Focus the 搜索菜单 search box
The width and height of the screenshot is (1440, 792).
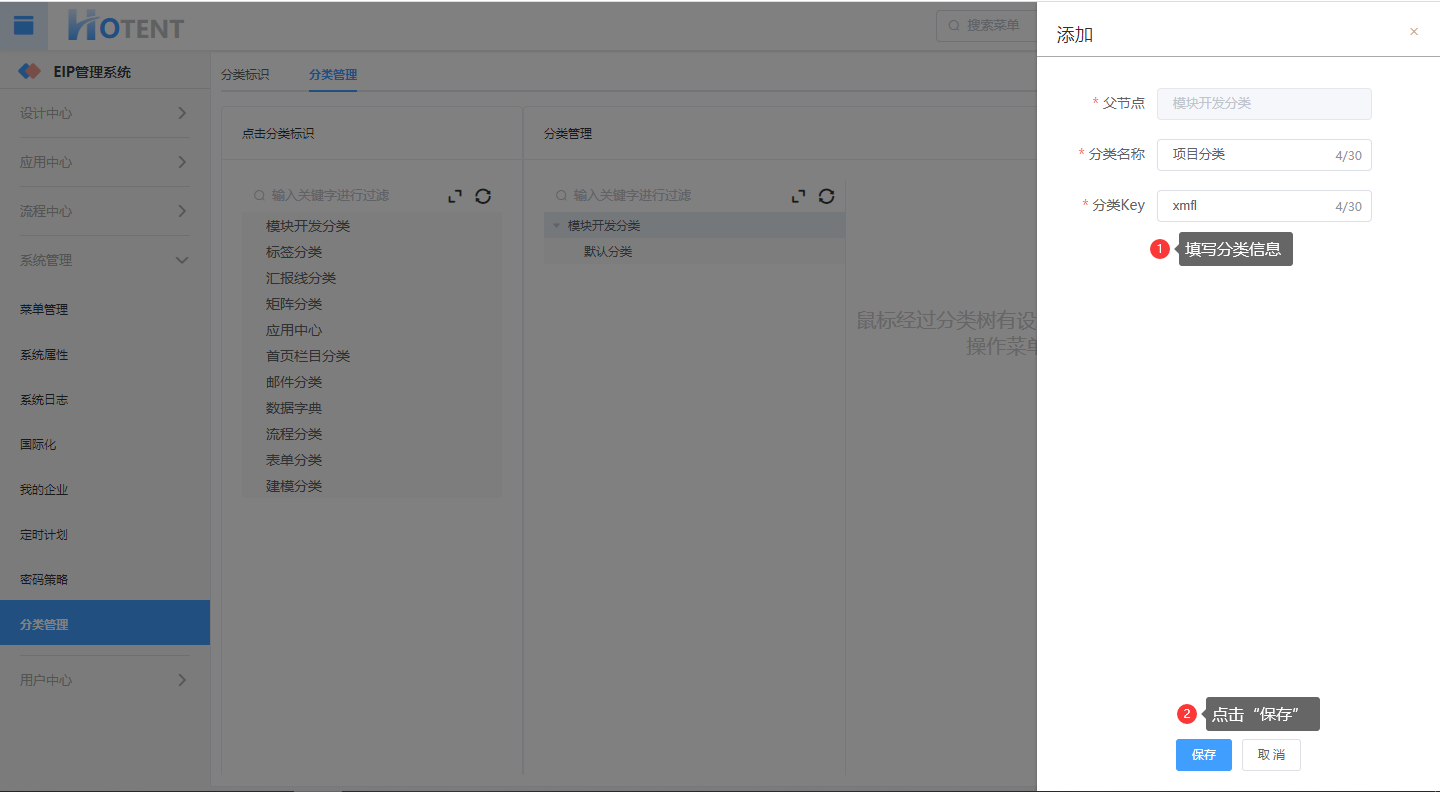point(986,26)
